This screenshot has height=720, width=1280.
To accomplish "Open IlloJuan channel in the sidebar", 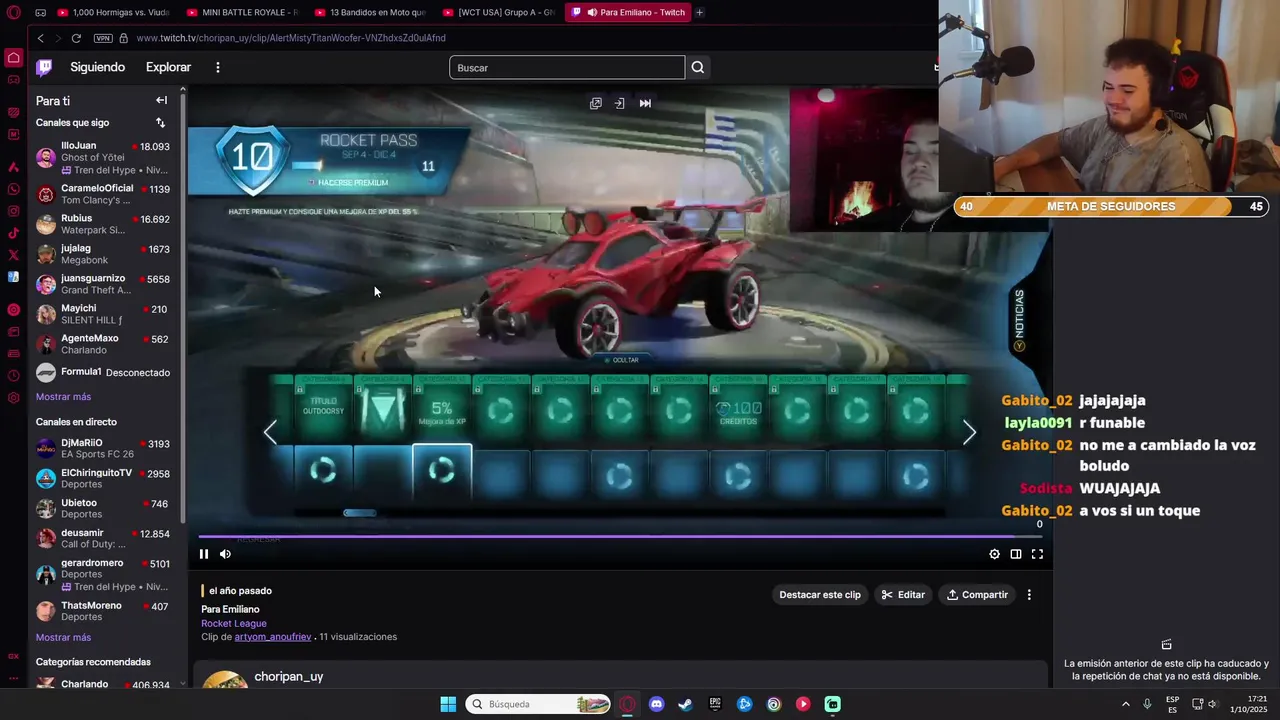I will click(x=103, y=157).
